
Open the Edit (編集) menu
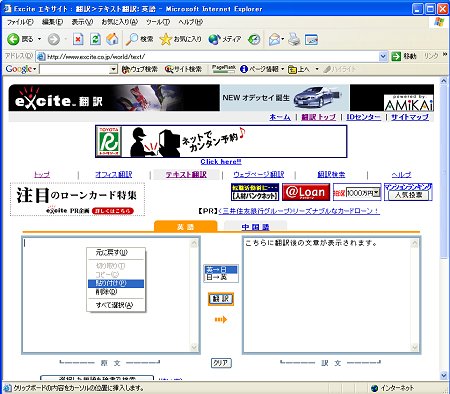tap(52, 22)
